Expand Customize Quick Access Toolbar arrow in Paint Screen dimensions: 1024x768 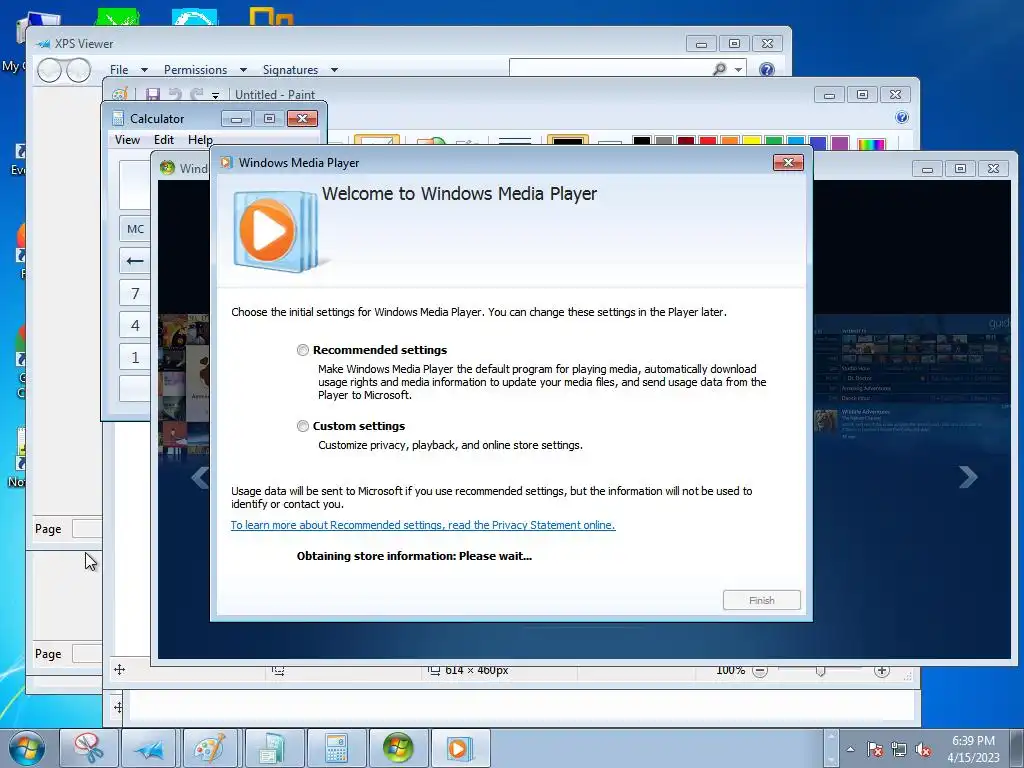tap(216, 96)
